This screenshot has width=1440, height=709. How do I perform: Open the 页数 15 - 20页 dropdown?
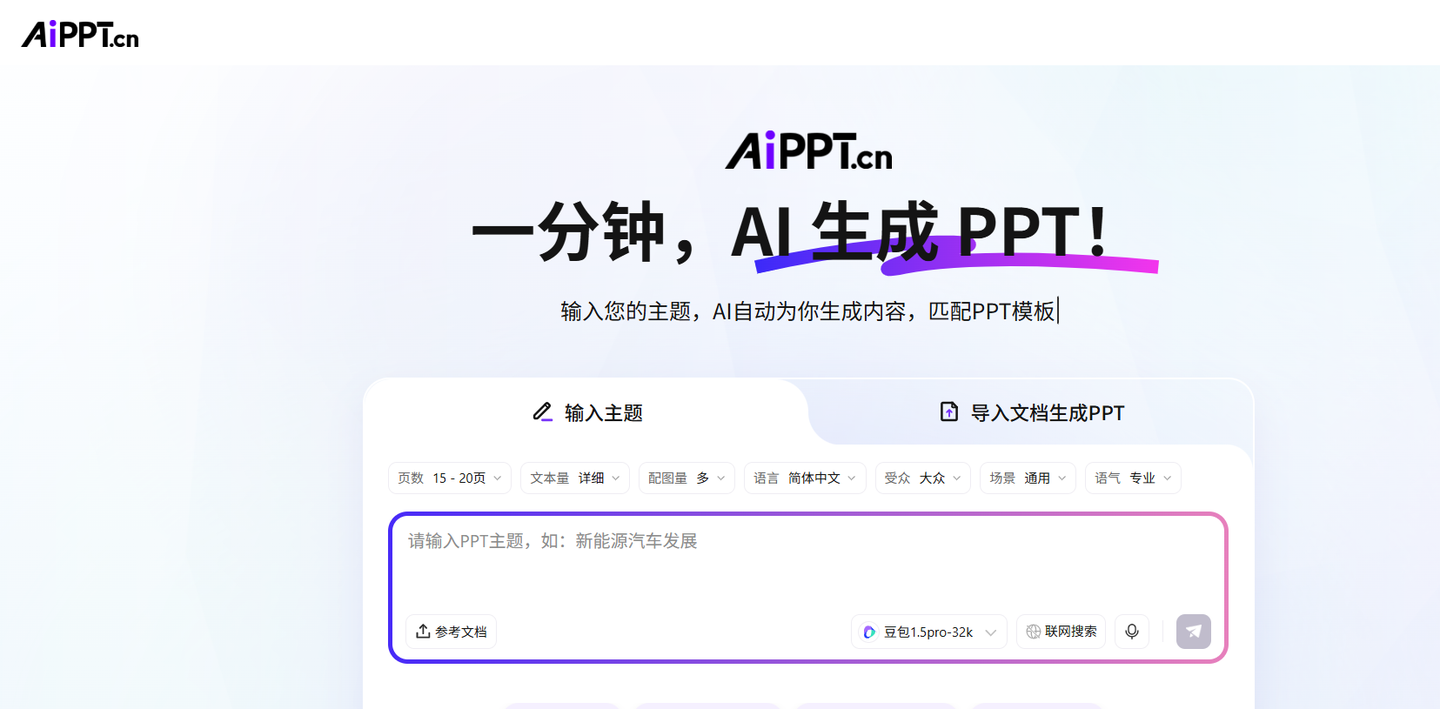pyautogui.click(x=450, y=478)
